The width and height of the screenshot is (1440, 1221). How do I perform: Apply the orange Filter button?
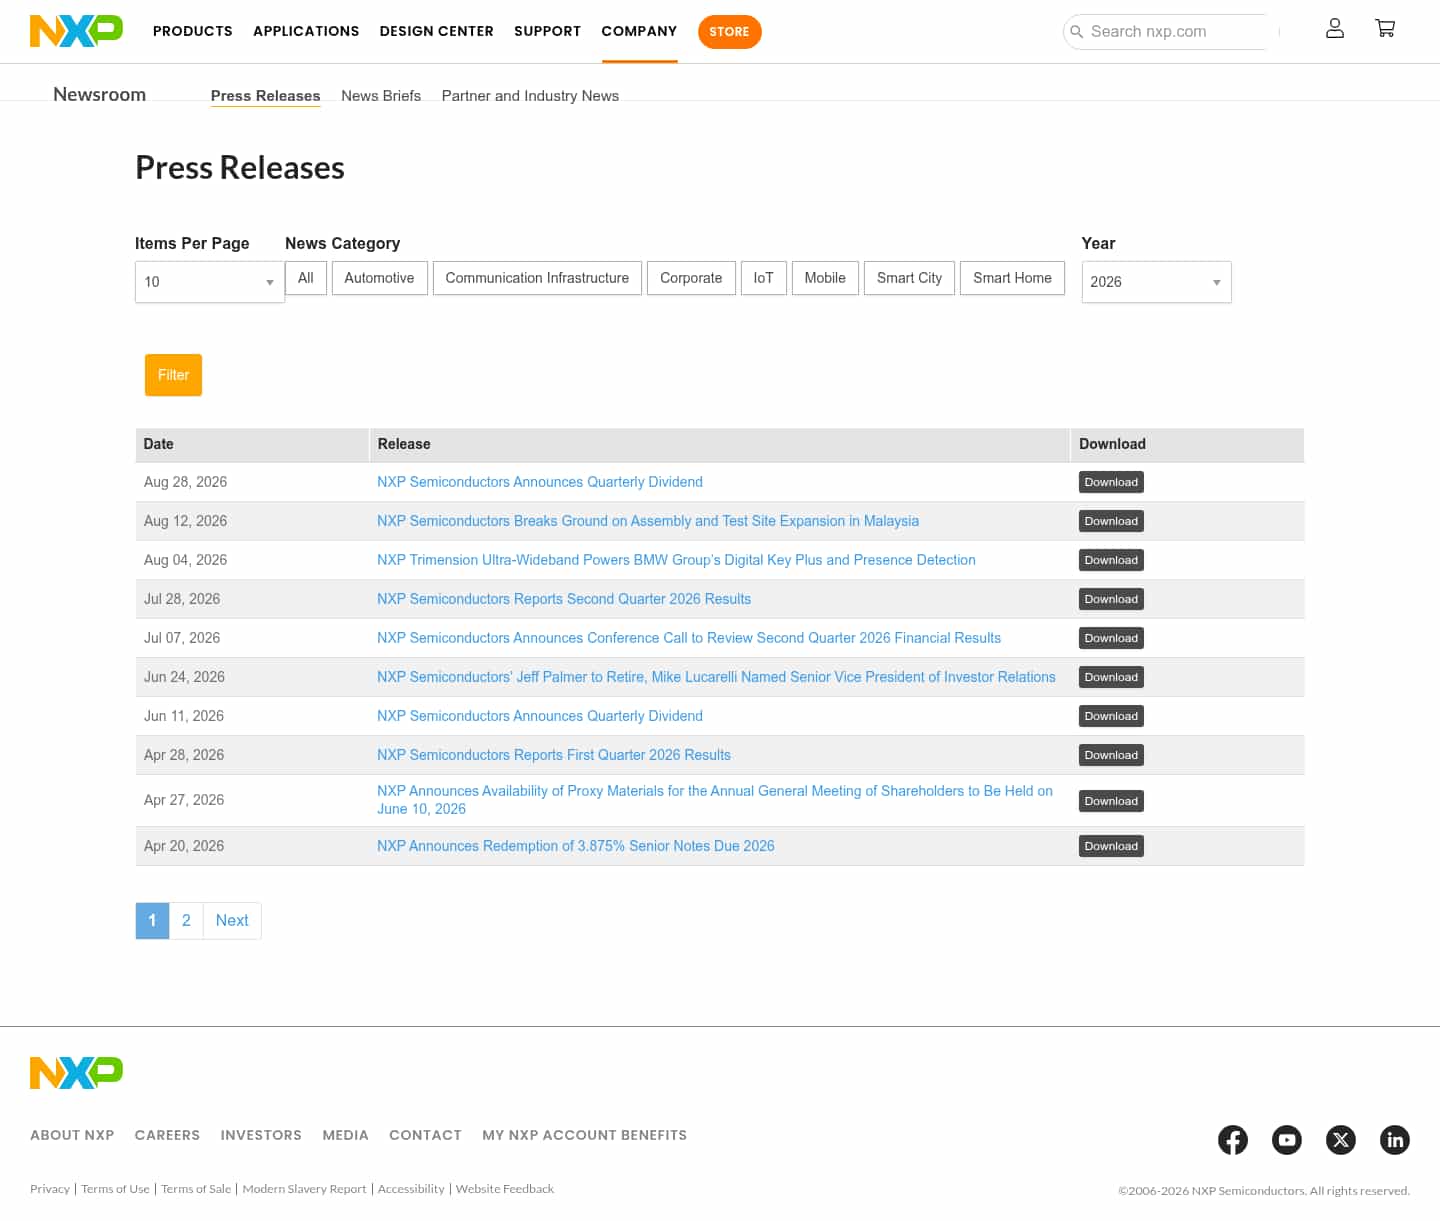(173, 375)
